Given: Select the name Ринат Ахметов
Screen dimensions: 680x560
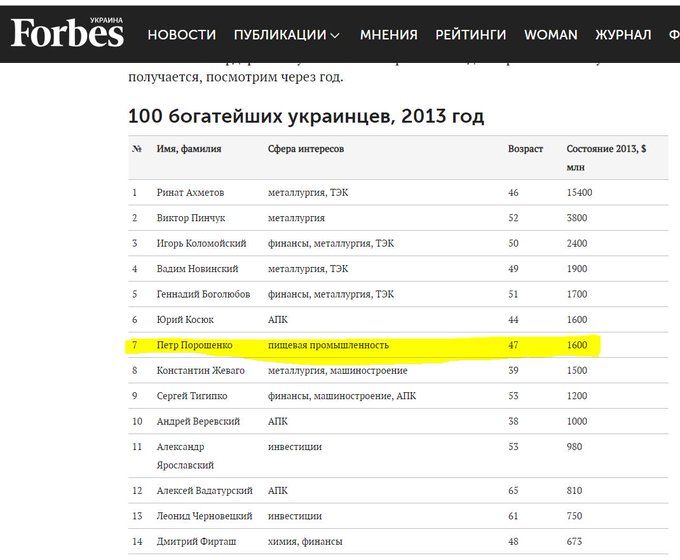Looking at the screenshot, I should [x=190, y=193].
